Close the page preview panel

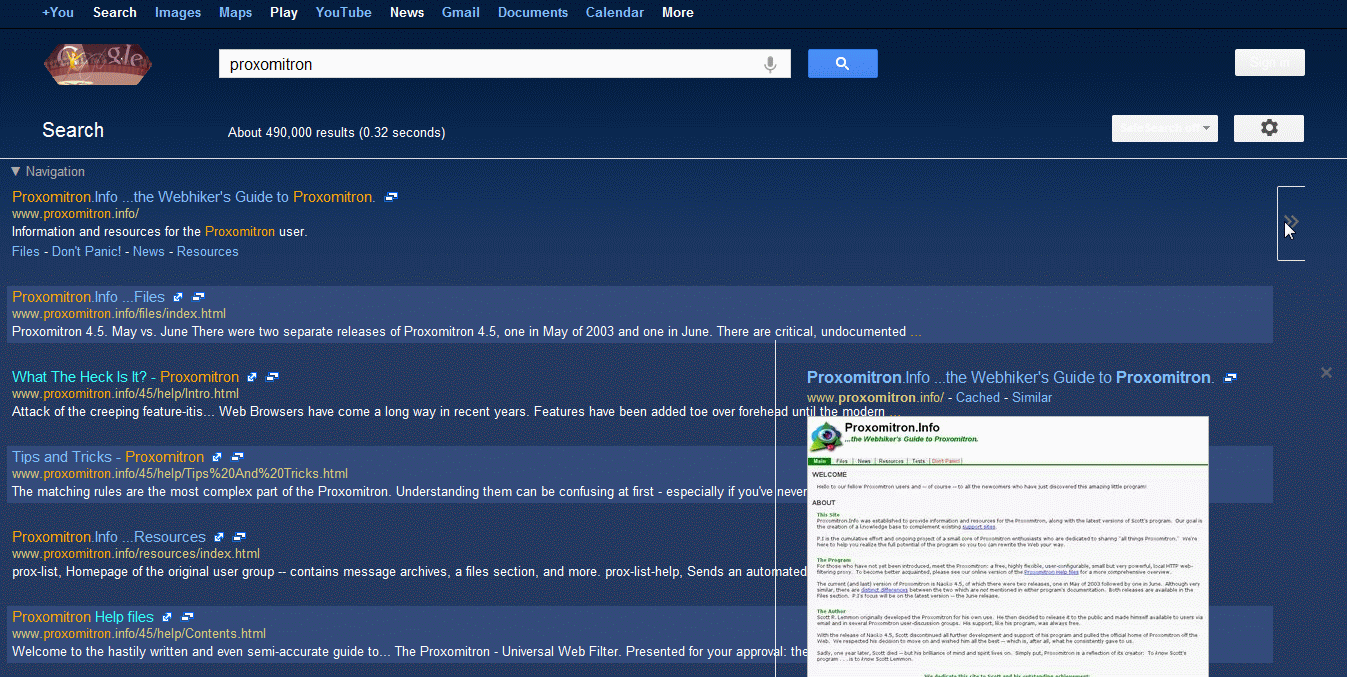pos(1326,373)
